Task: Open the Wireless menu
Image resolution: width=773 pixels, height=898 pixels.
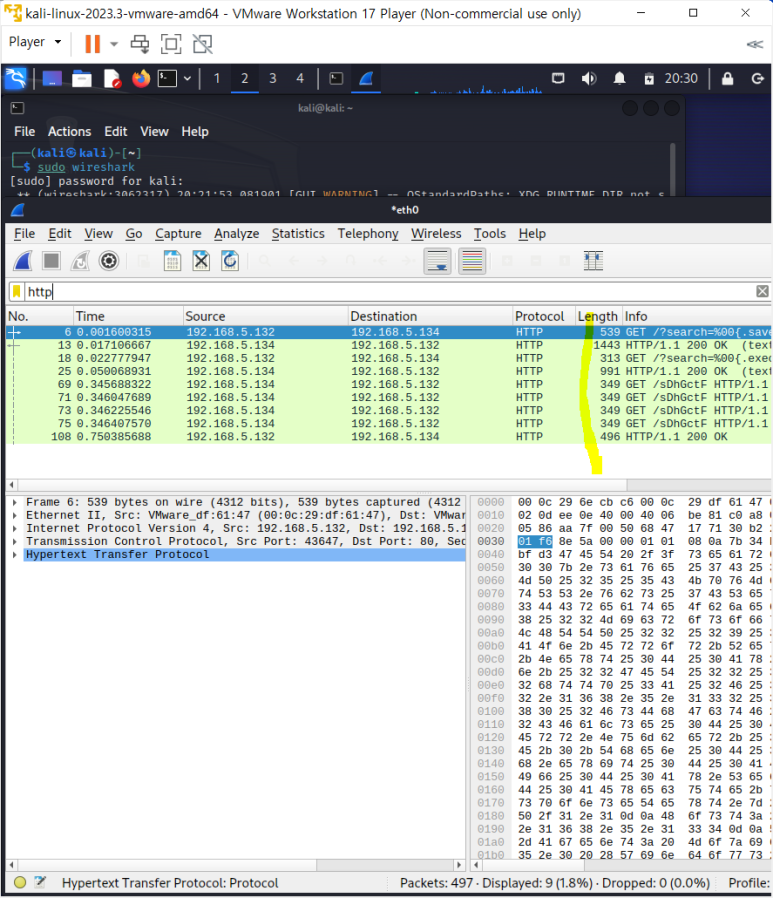Action: [436, 234]
